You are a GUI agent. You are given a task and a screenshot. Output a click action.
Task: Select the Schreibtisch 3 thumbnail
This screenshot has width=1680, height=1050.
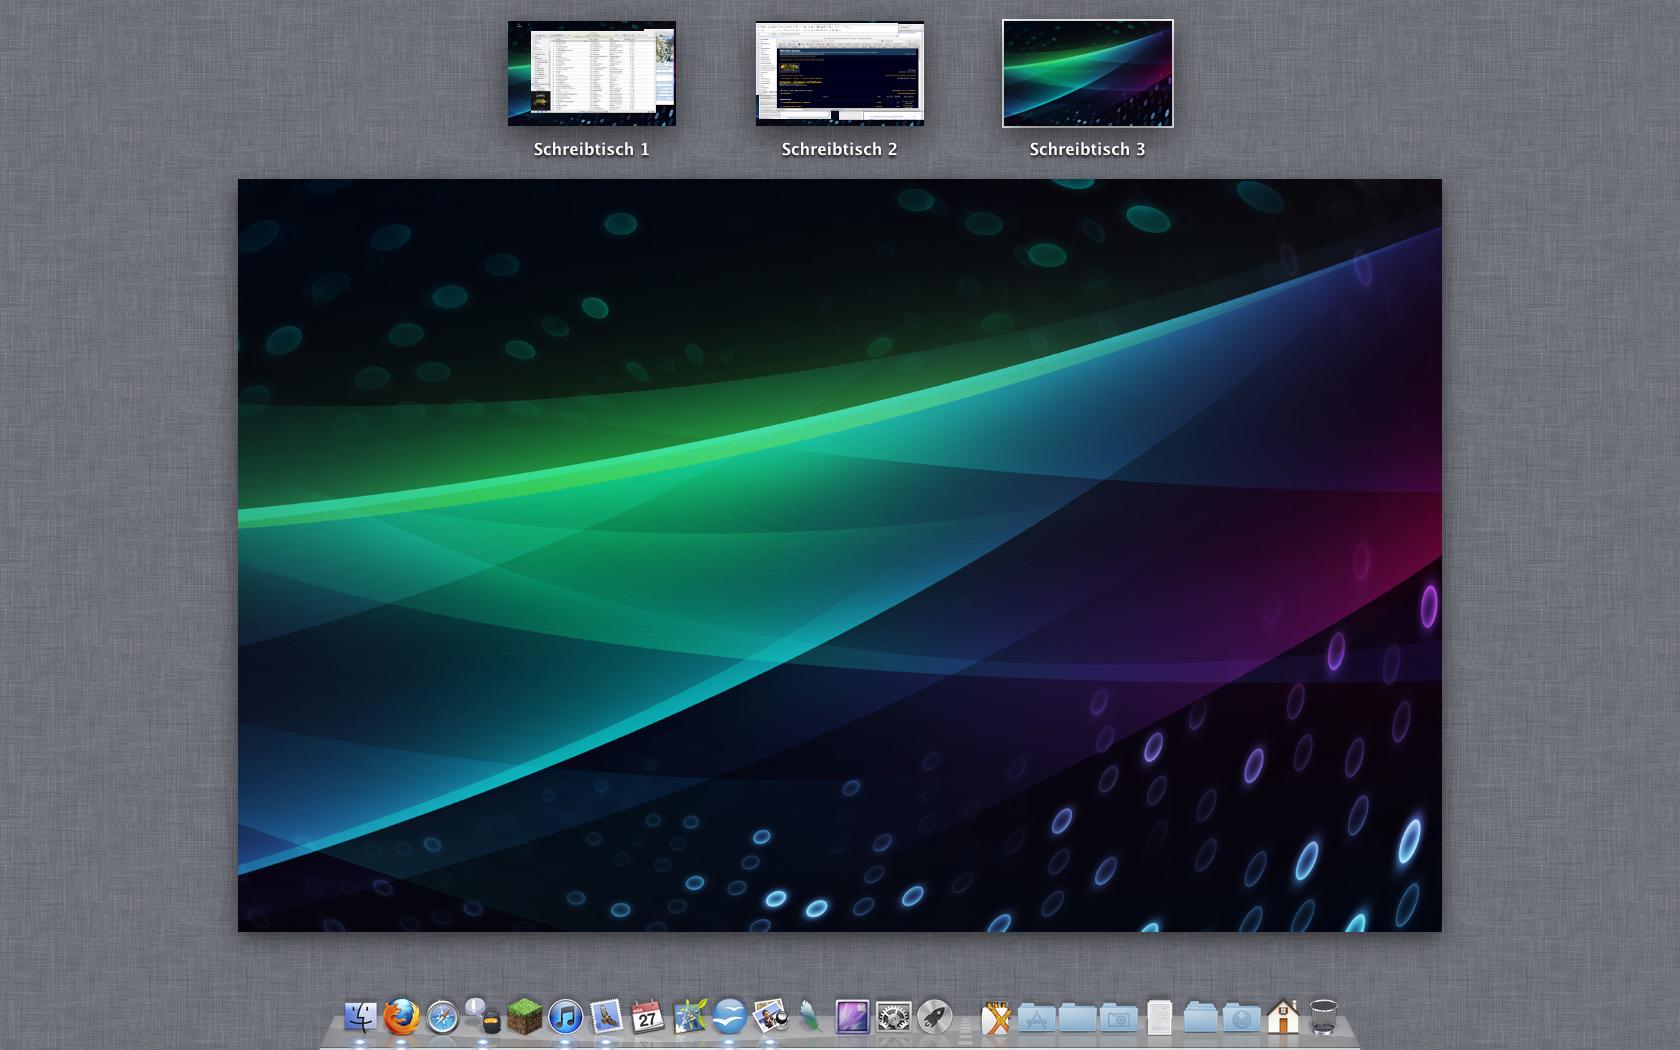1088,74
